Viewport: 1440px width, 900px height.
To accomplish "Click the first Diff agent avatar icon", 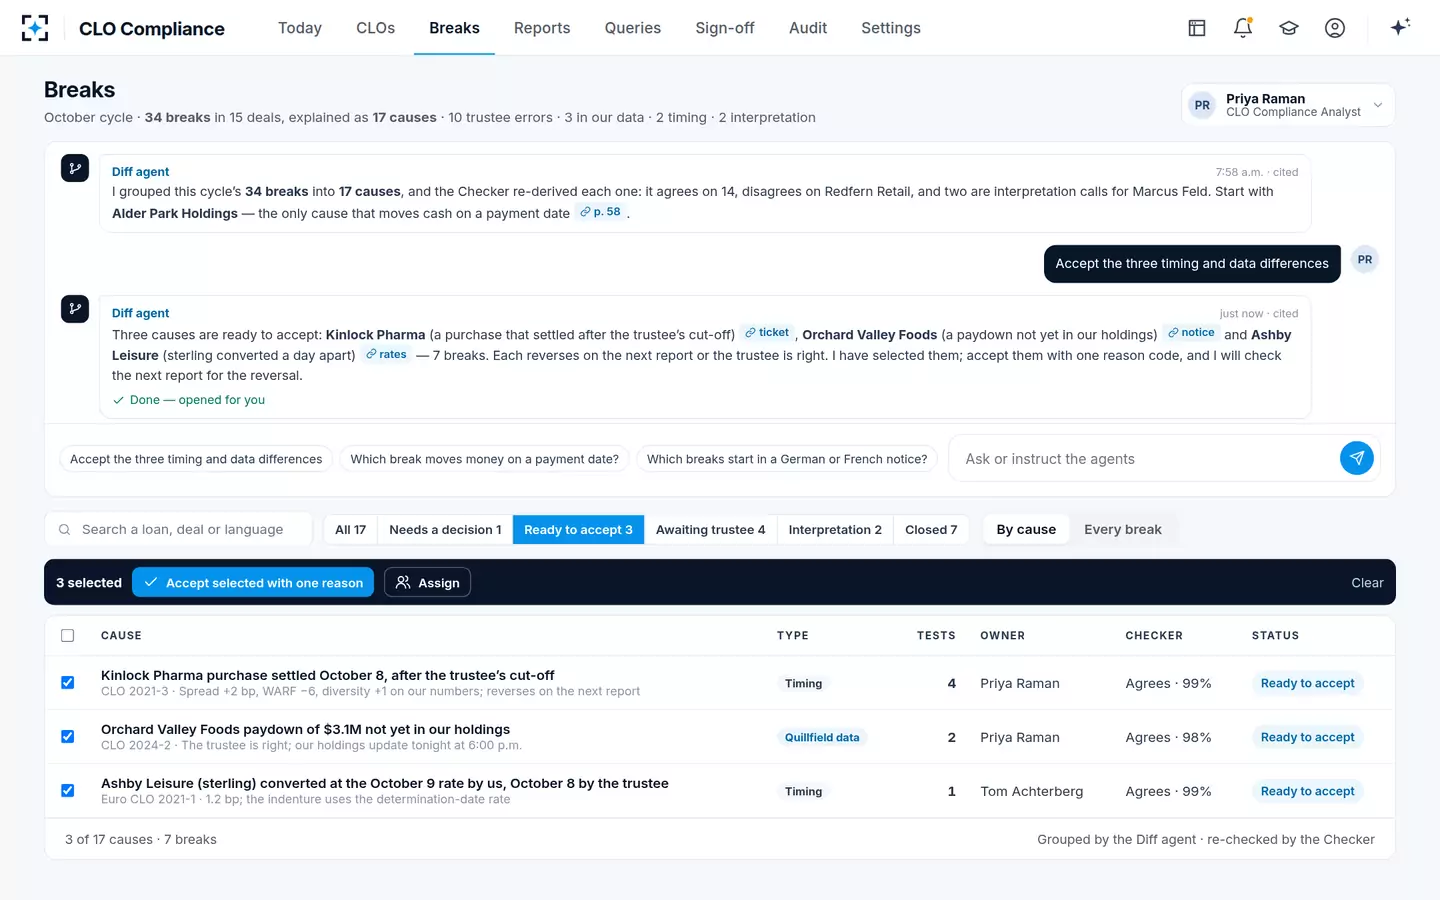I will click(x=75, y=168).
